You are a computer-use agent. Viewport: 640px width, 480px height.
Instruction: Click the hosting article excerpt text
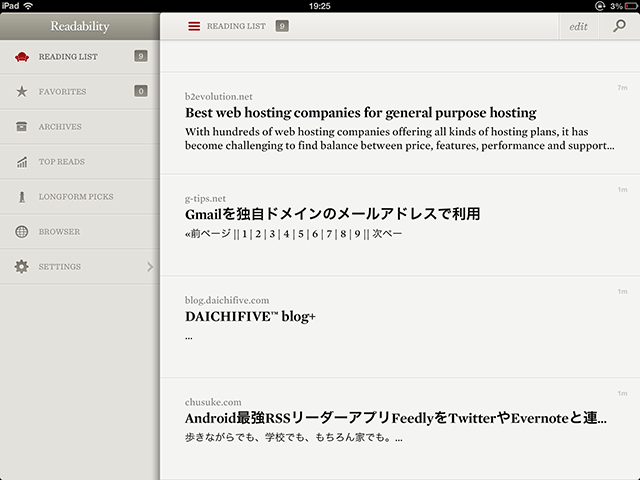pyautogui.click(x=400, y=139)
